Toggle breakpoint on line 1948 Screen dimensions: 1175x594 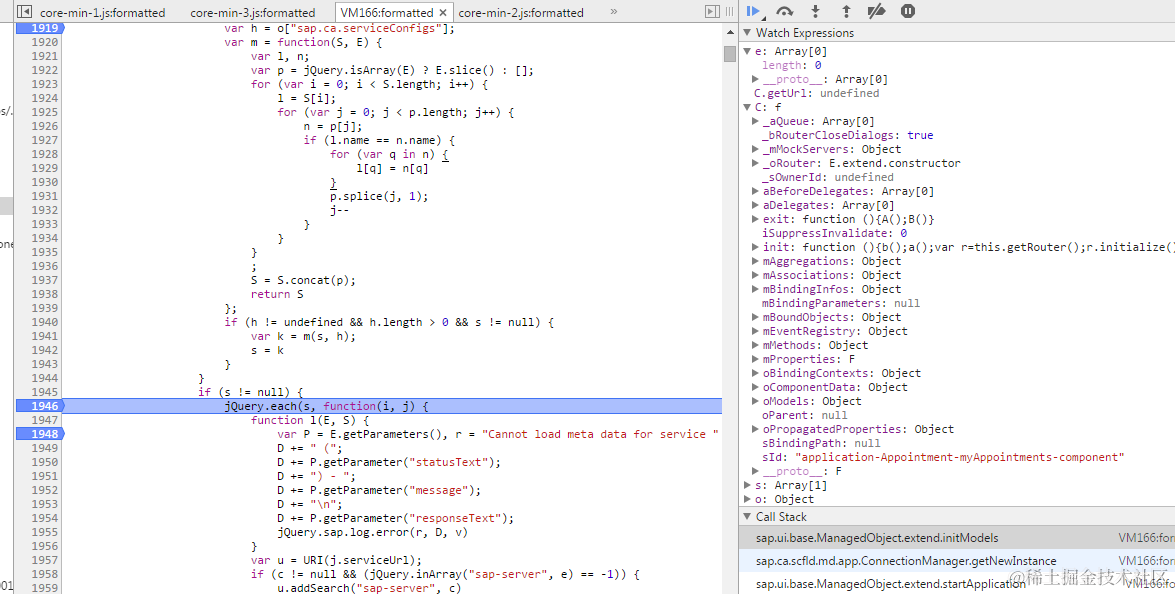(41, 434)
